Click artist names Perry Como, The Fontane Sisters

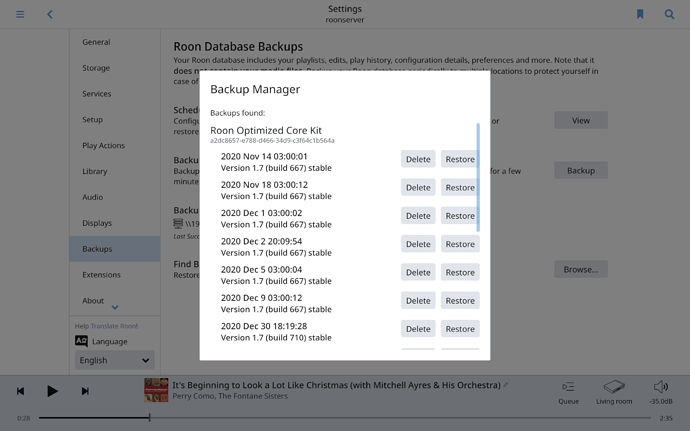pos(230,396)
